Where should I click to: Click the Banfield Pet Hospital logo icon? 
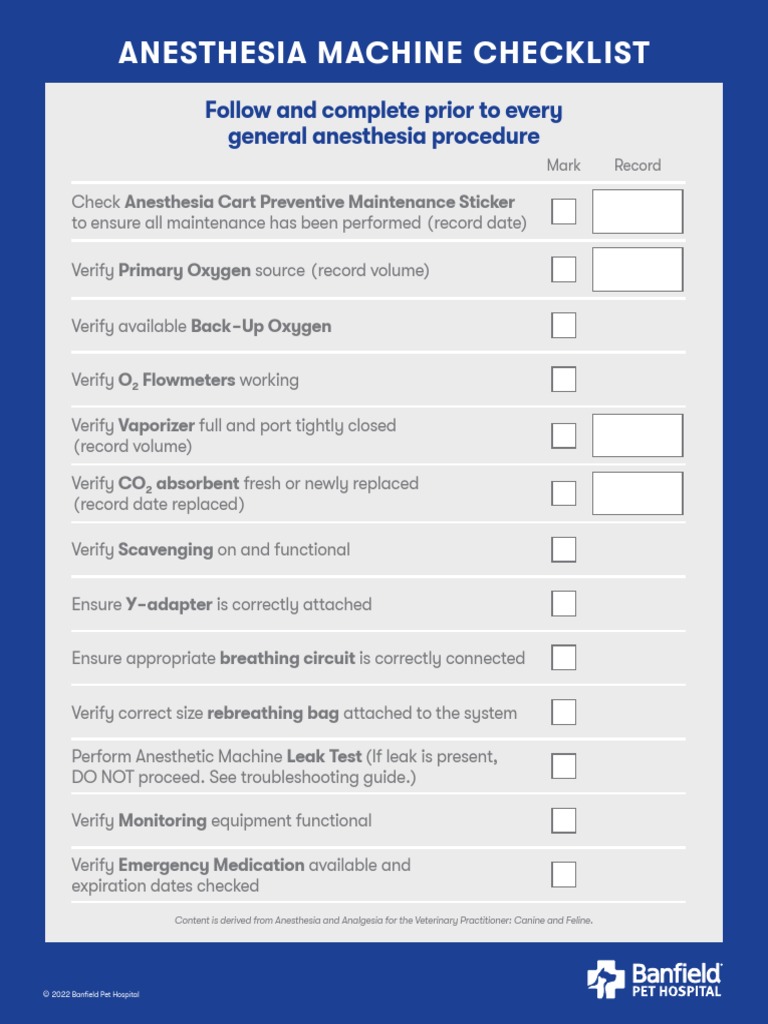tap(606, 979)
